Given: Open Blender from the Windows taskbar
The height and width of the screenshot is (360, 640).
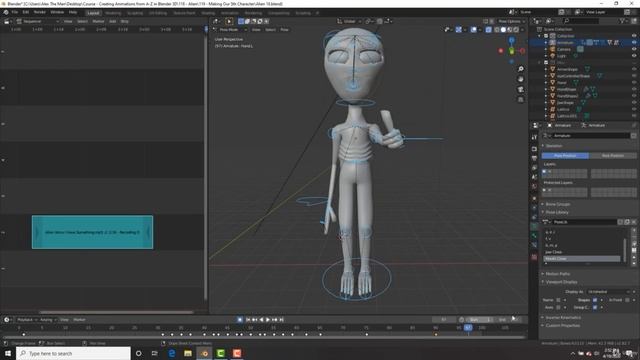Looking at the screenshot, I should pos(204,353).
